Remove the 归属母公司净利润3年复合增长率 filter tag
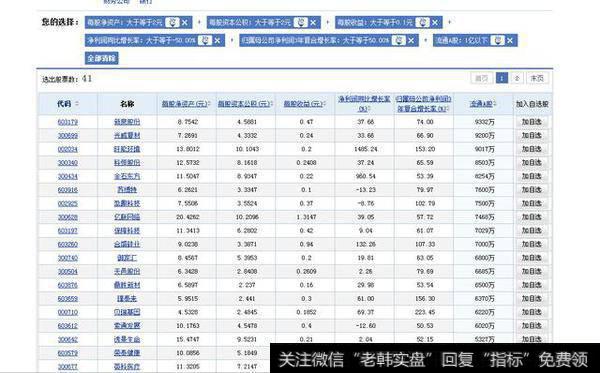Image resolution: width=600 pixels, height=373 pixels. pos(411,41)
